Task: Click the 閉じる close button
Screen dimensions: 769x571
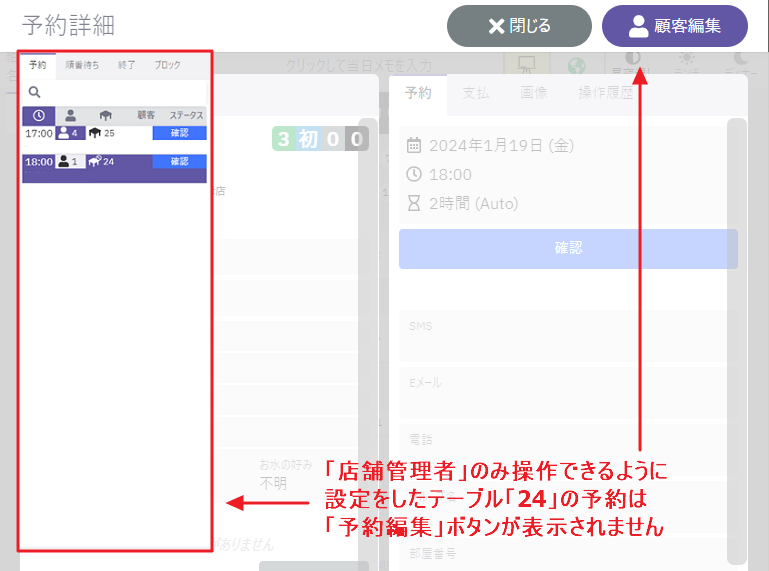Action: [x=519, y=26]
